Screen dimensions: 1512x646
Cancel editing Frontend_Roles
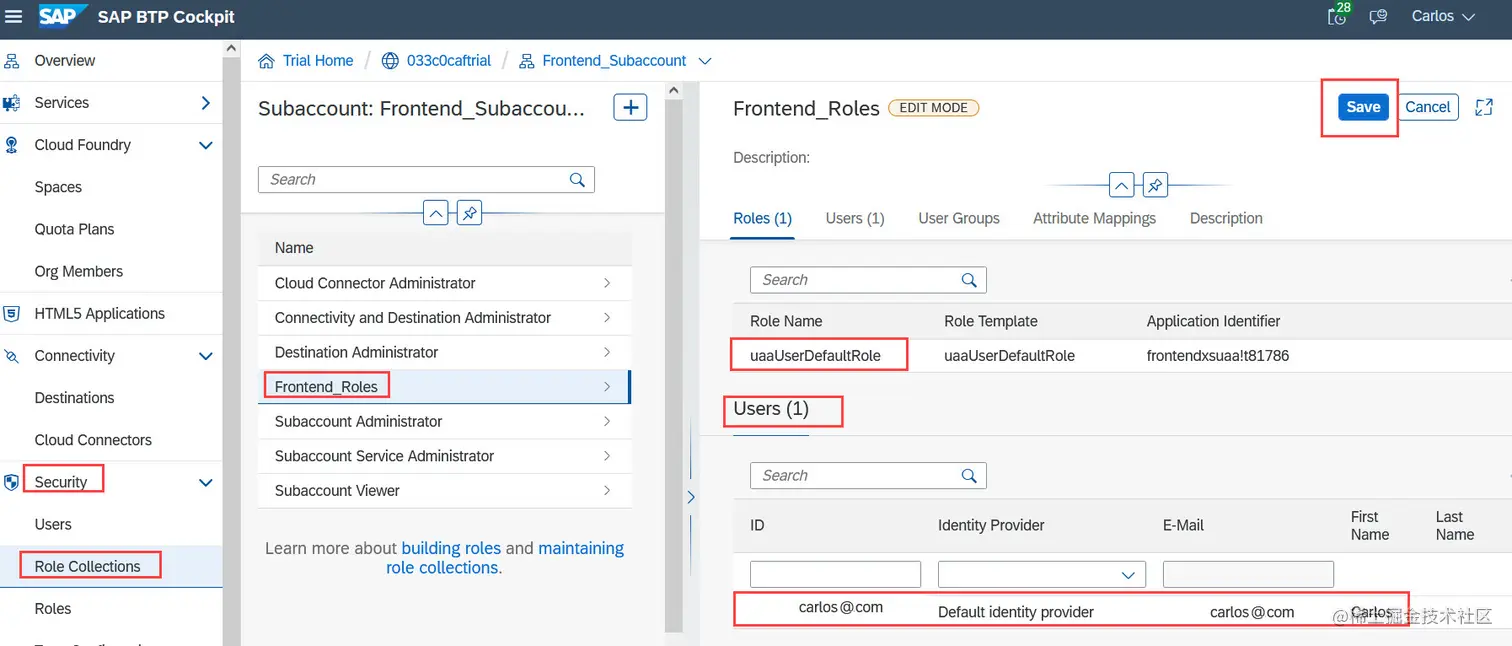(x=1427, y=107)
